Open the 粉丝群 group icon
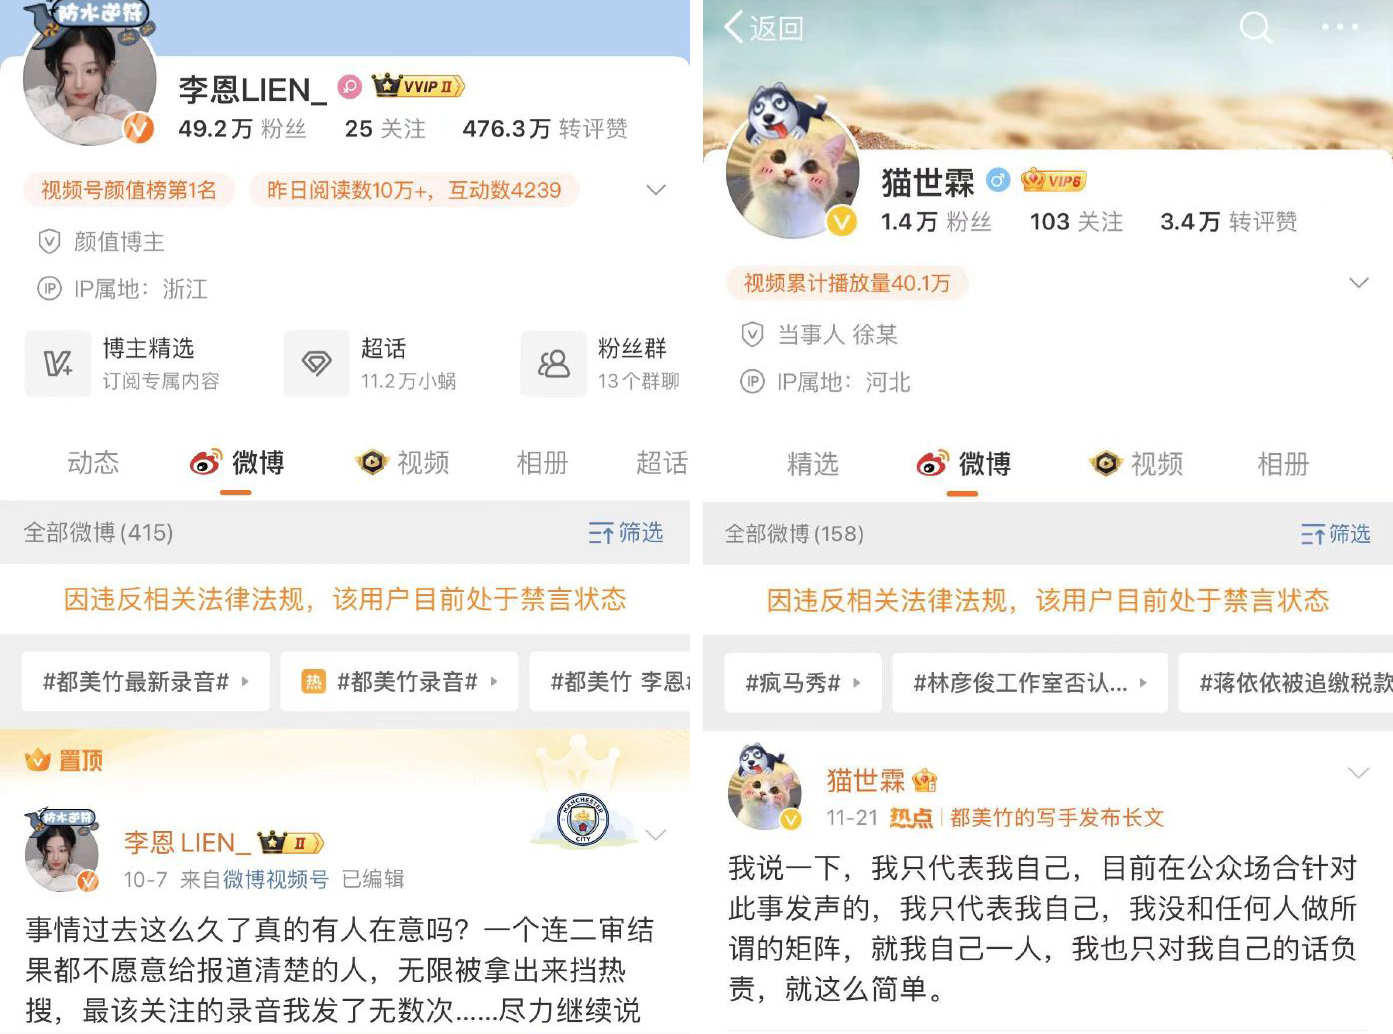This screenshot has width=1393, height=1034. tap(554, 364)
